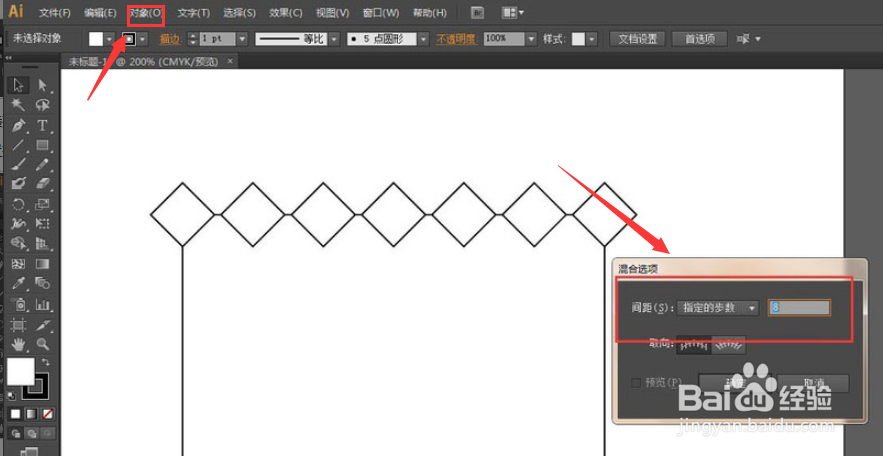Swap fill and stroke colors
This screenshot has width=883, height=456.
[x=46, y=361]
